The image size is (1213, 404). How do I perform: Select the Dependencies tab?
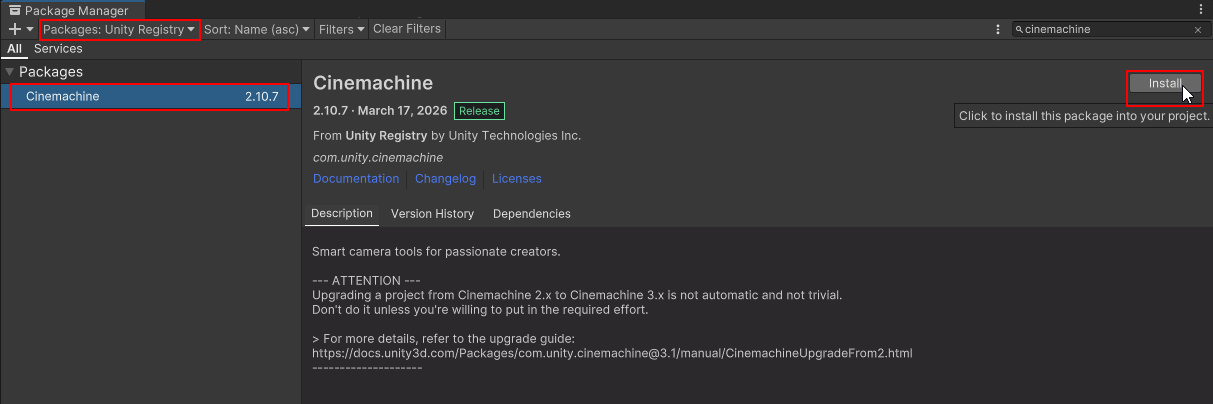(x=532, y=214)
